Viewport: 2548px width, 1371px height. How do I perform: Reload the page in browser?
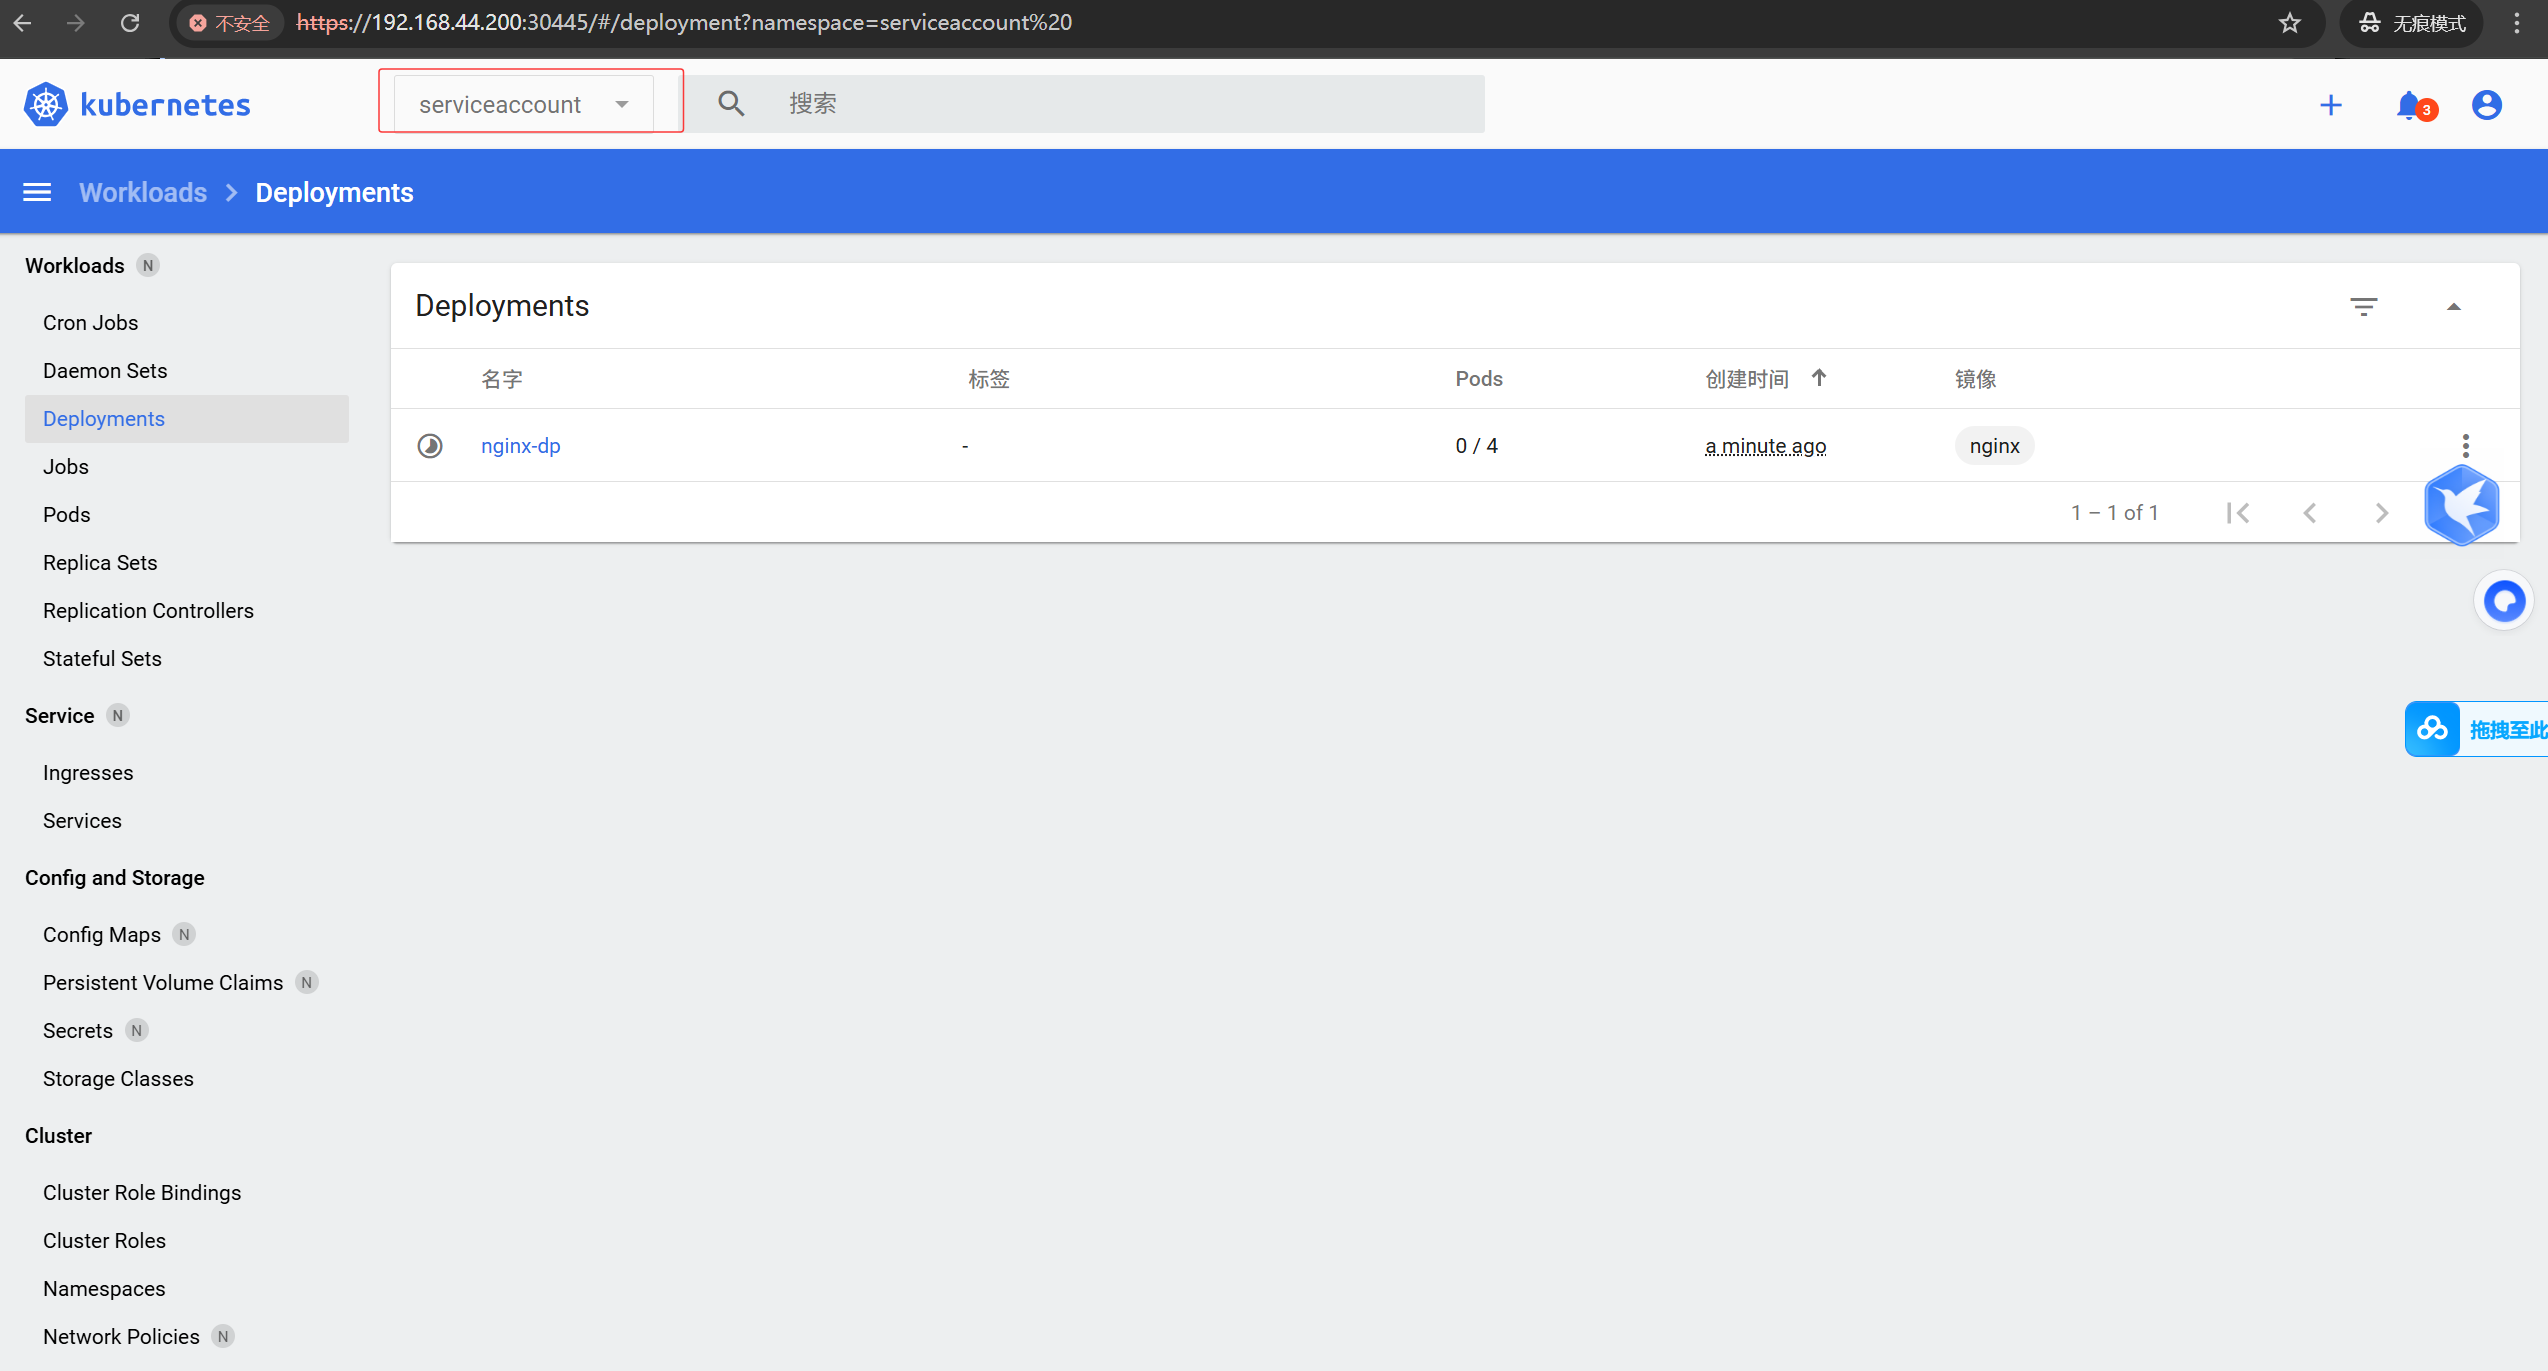click(x=130, y=23)
